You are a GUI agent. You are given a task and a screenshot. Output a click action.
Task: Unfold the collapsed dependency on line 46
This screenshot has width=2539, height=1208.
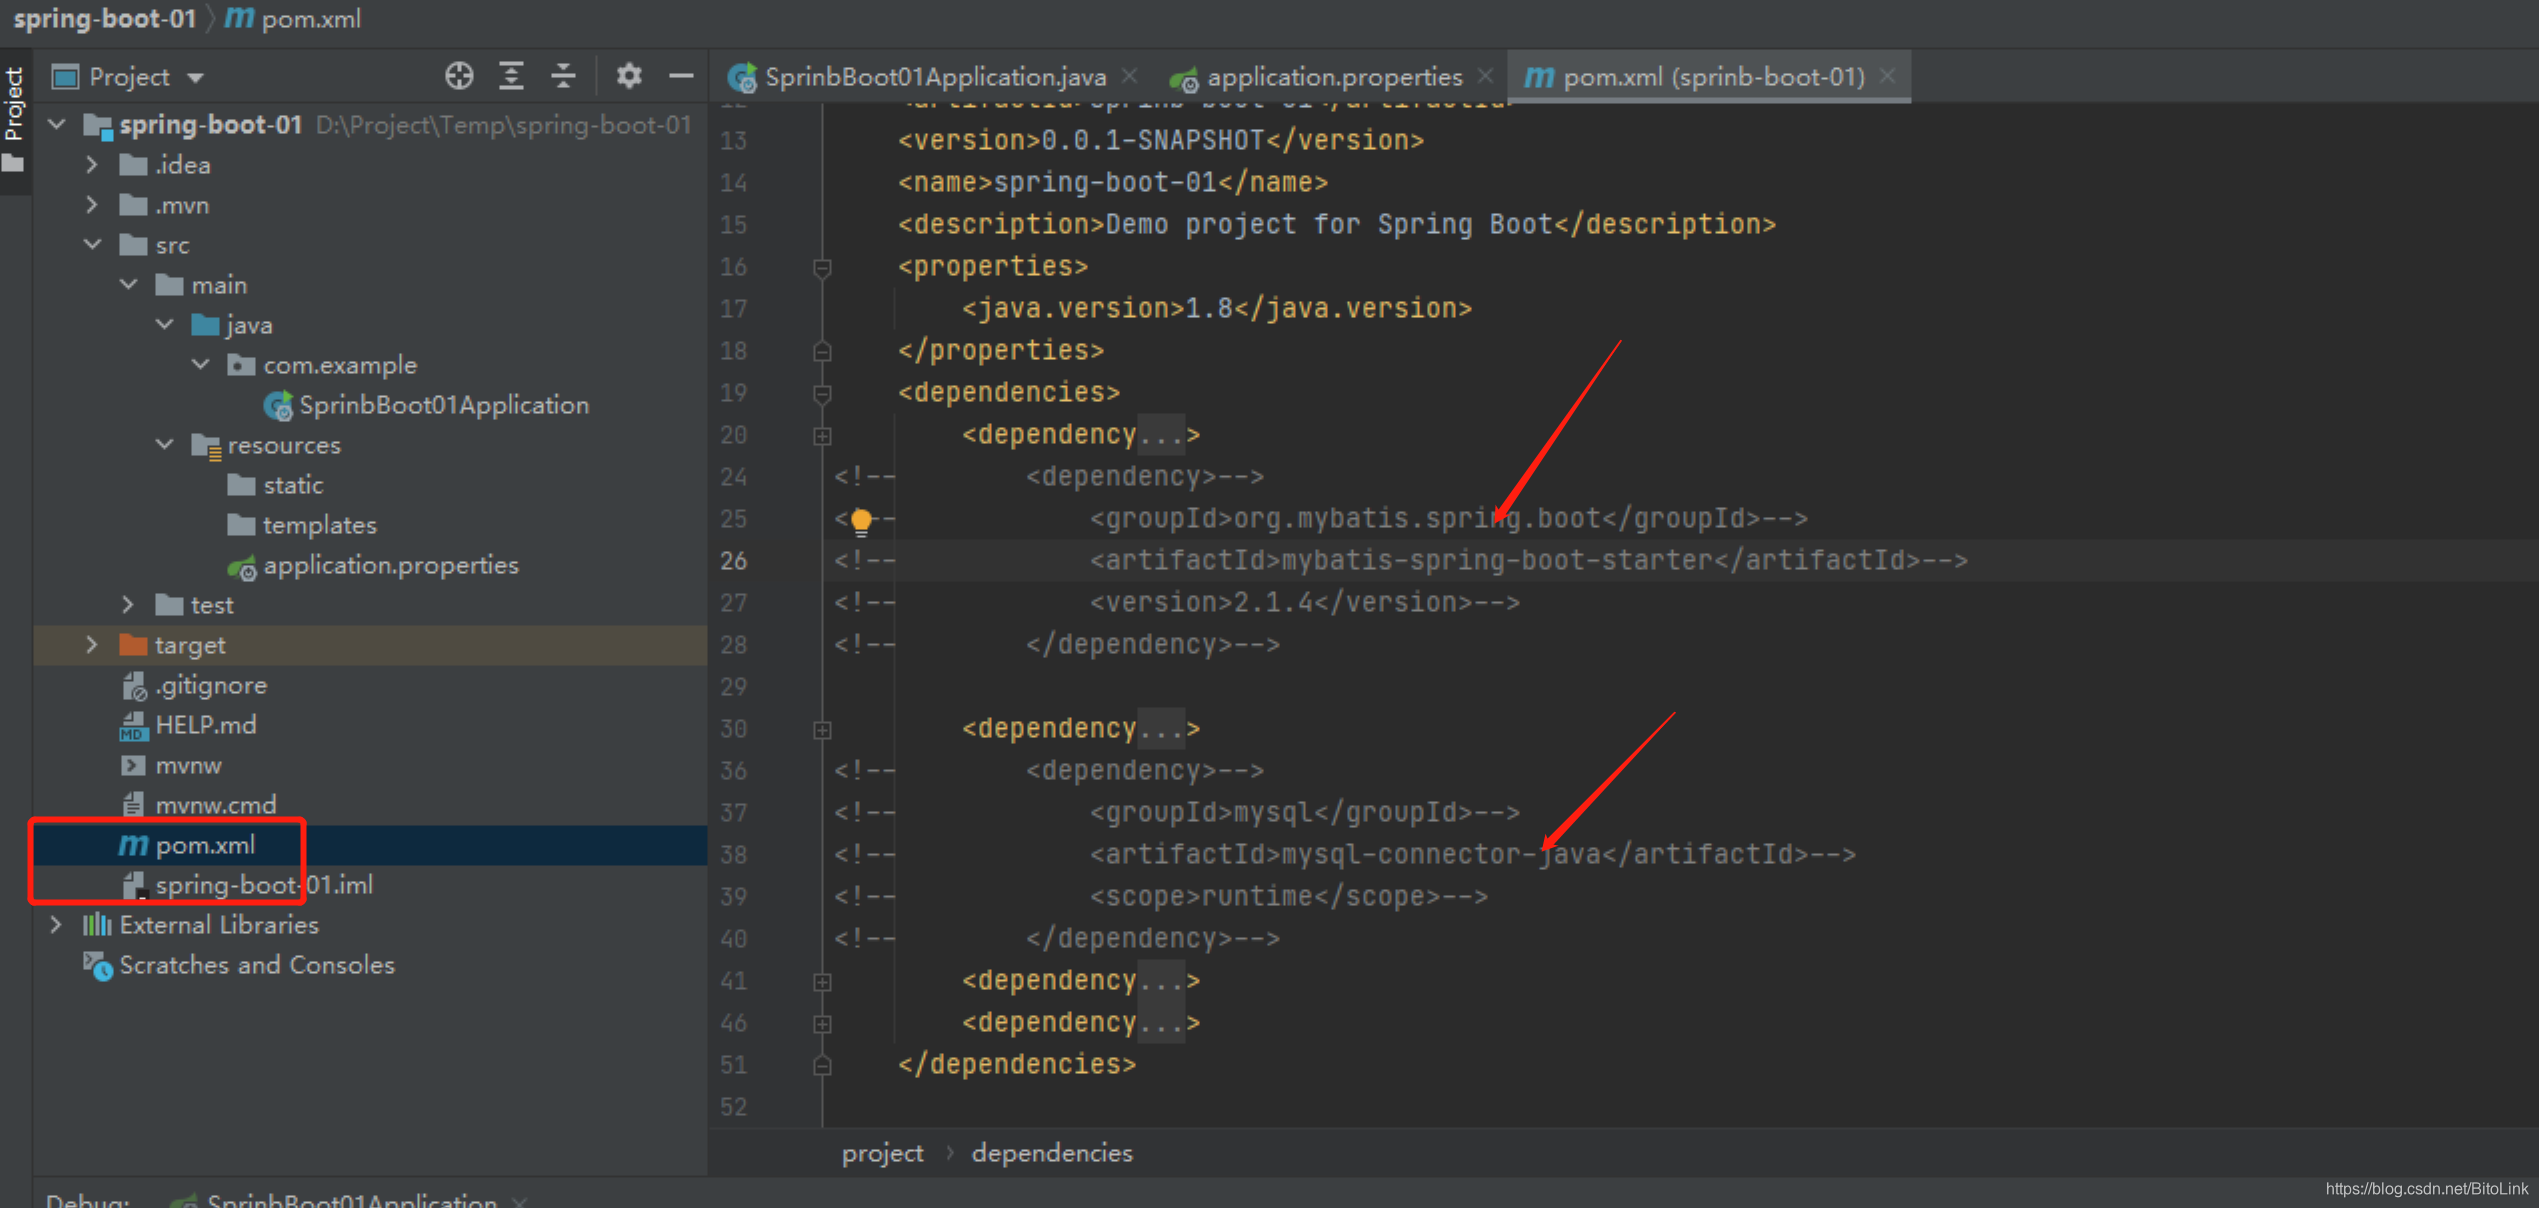822,1023
